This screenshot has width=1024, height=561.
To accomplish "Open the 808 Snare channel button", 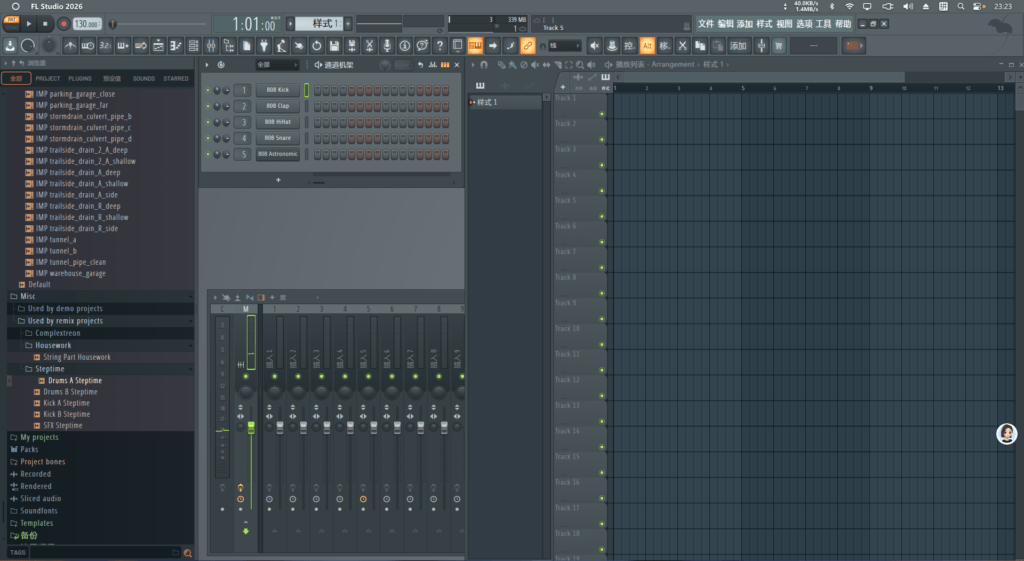I will click(x=278, y=138).
